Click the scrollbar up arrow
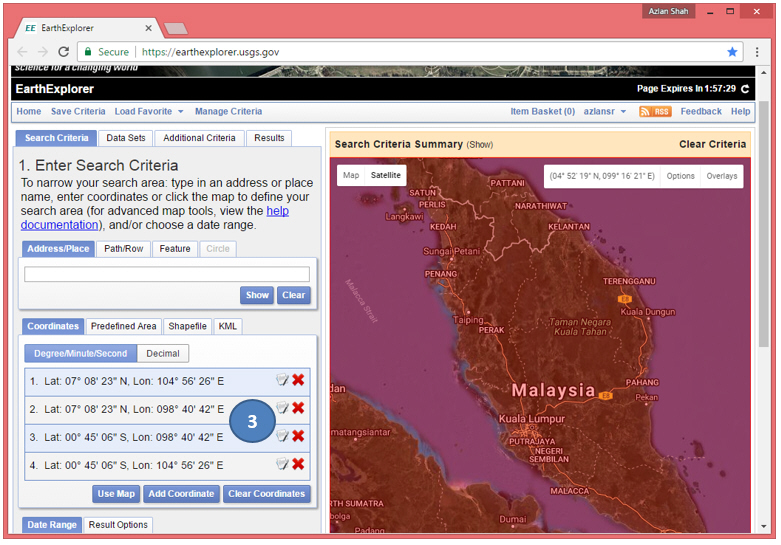The image size is (781, 545). [x=764, y=73]
